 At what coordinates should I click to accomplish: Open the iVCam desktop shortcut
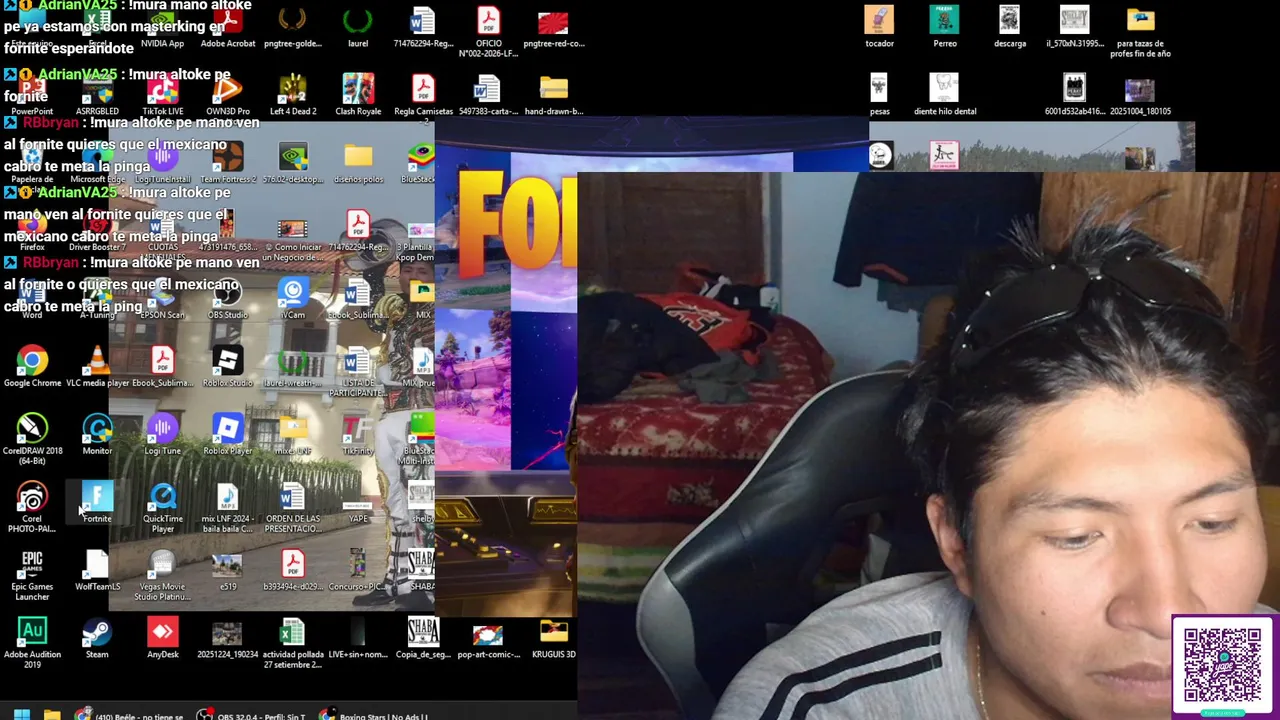click(x=292, y=299)
